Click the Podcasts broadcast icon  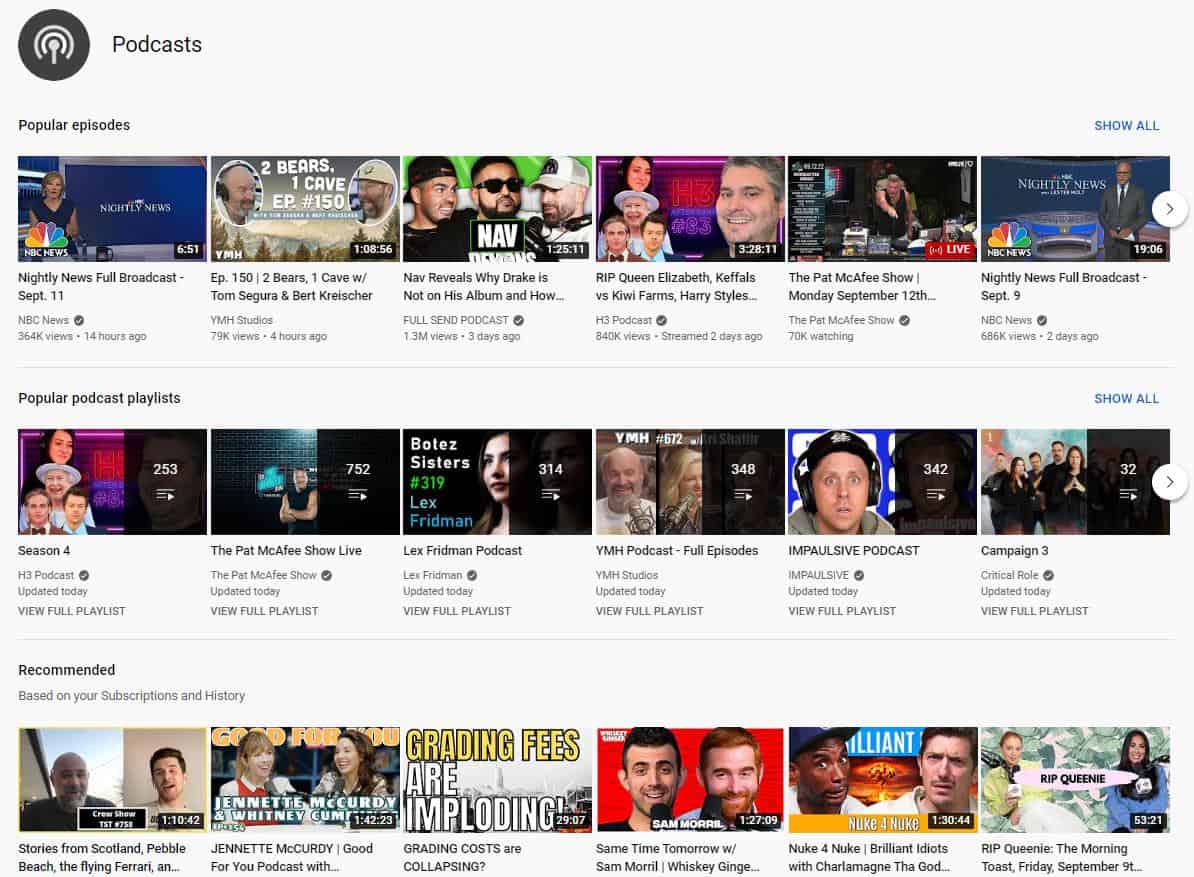[54, 44]
